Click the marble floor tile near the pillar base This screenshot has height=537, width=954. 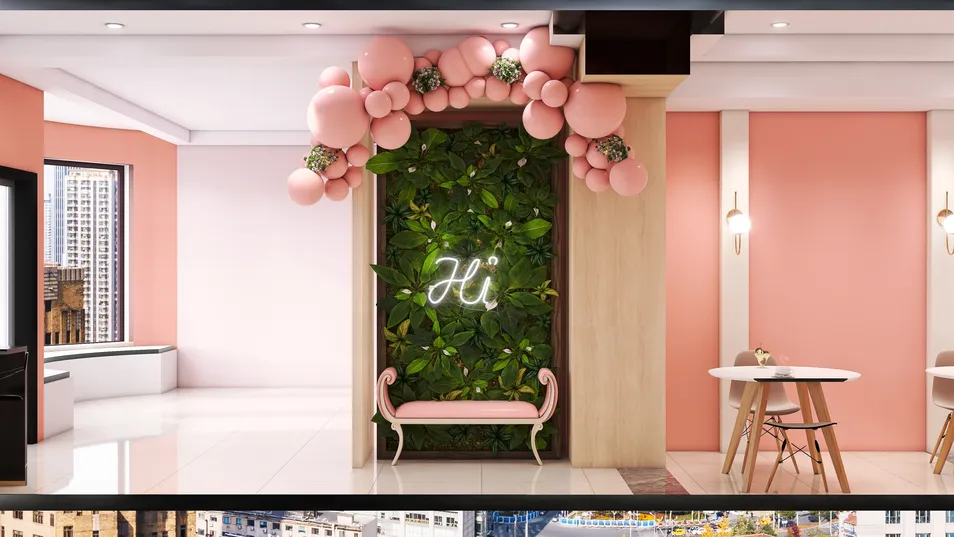[650, 481]
